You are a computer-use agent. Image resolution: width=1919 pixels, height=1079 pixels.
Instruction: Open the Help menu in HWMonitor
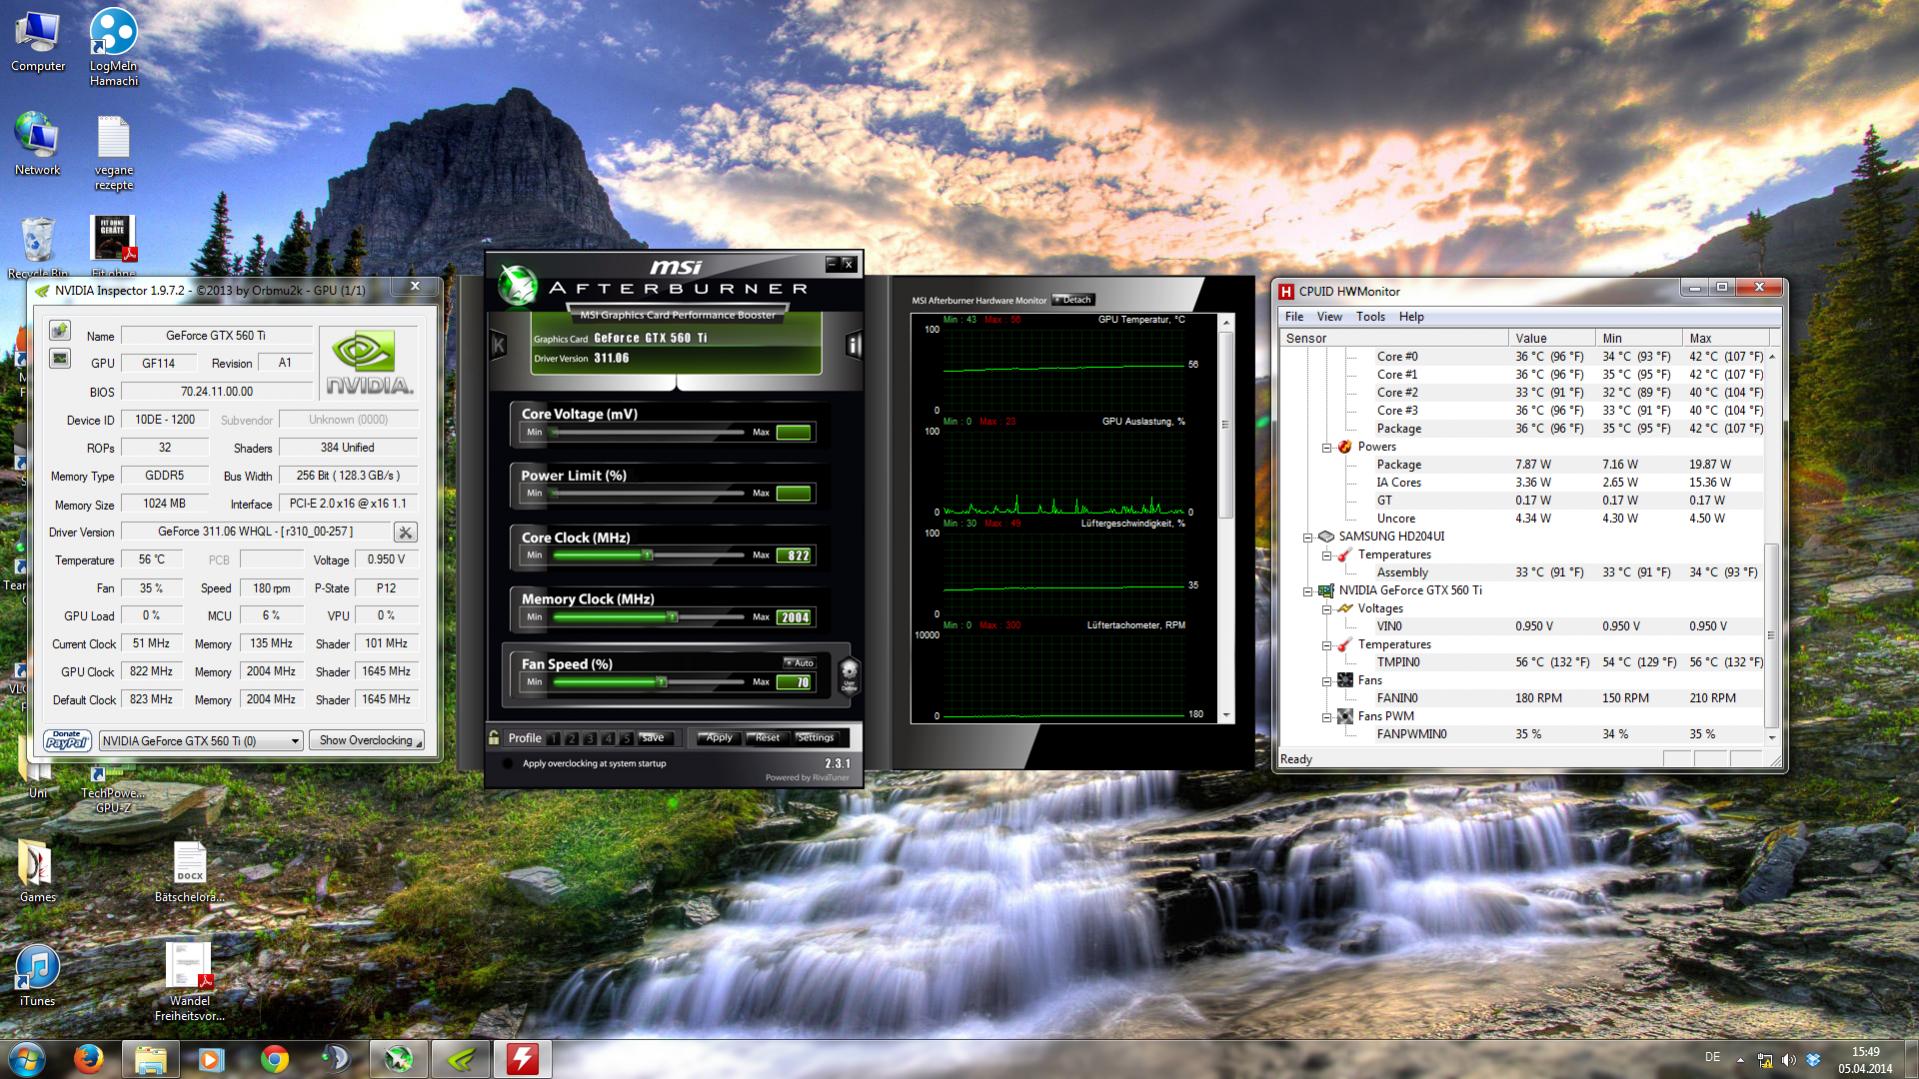1411,317
